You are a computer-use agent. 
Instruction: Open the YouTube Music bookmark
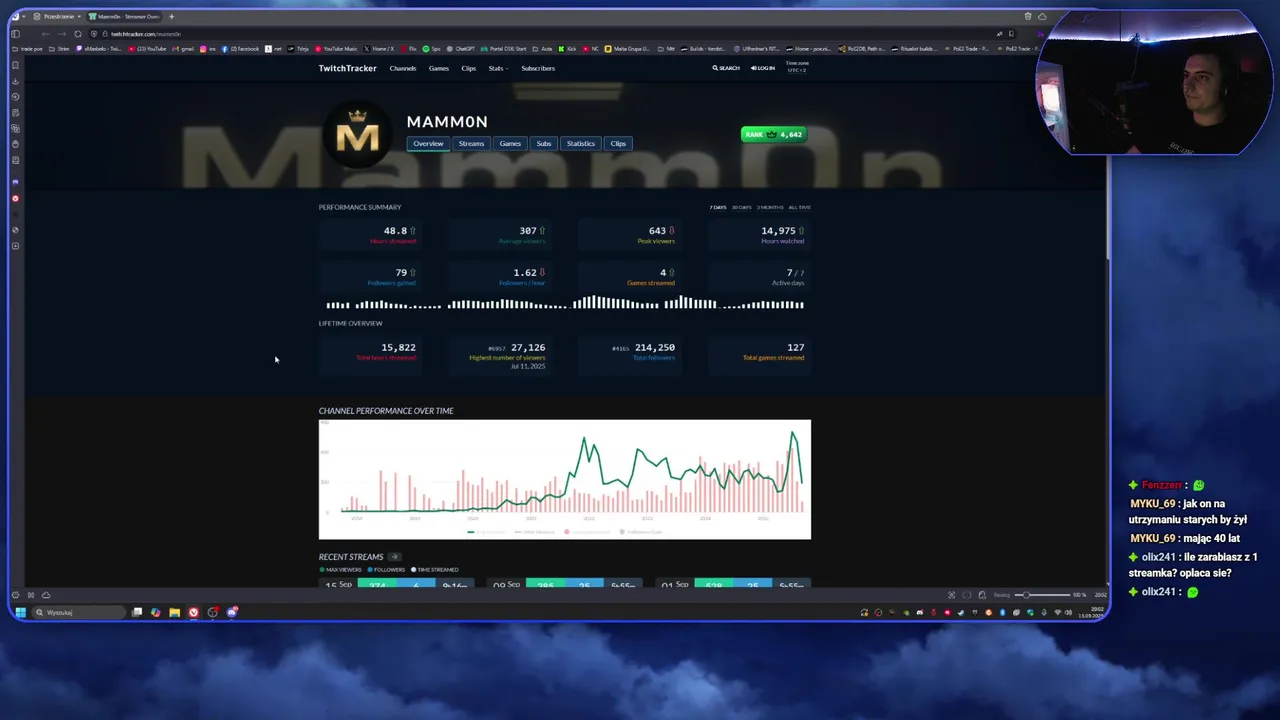coord(336,48)
